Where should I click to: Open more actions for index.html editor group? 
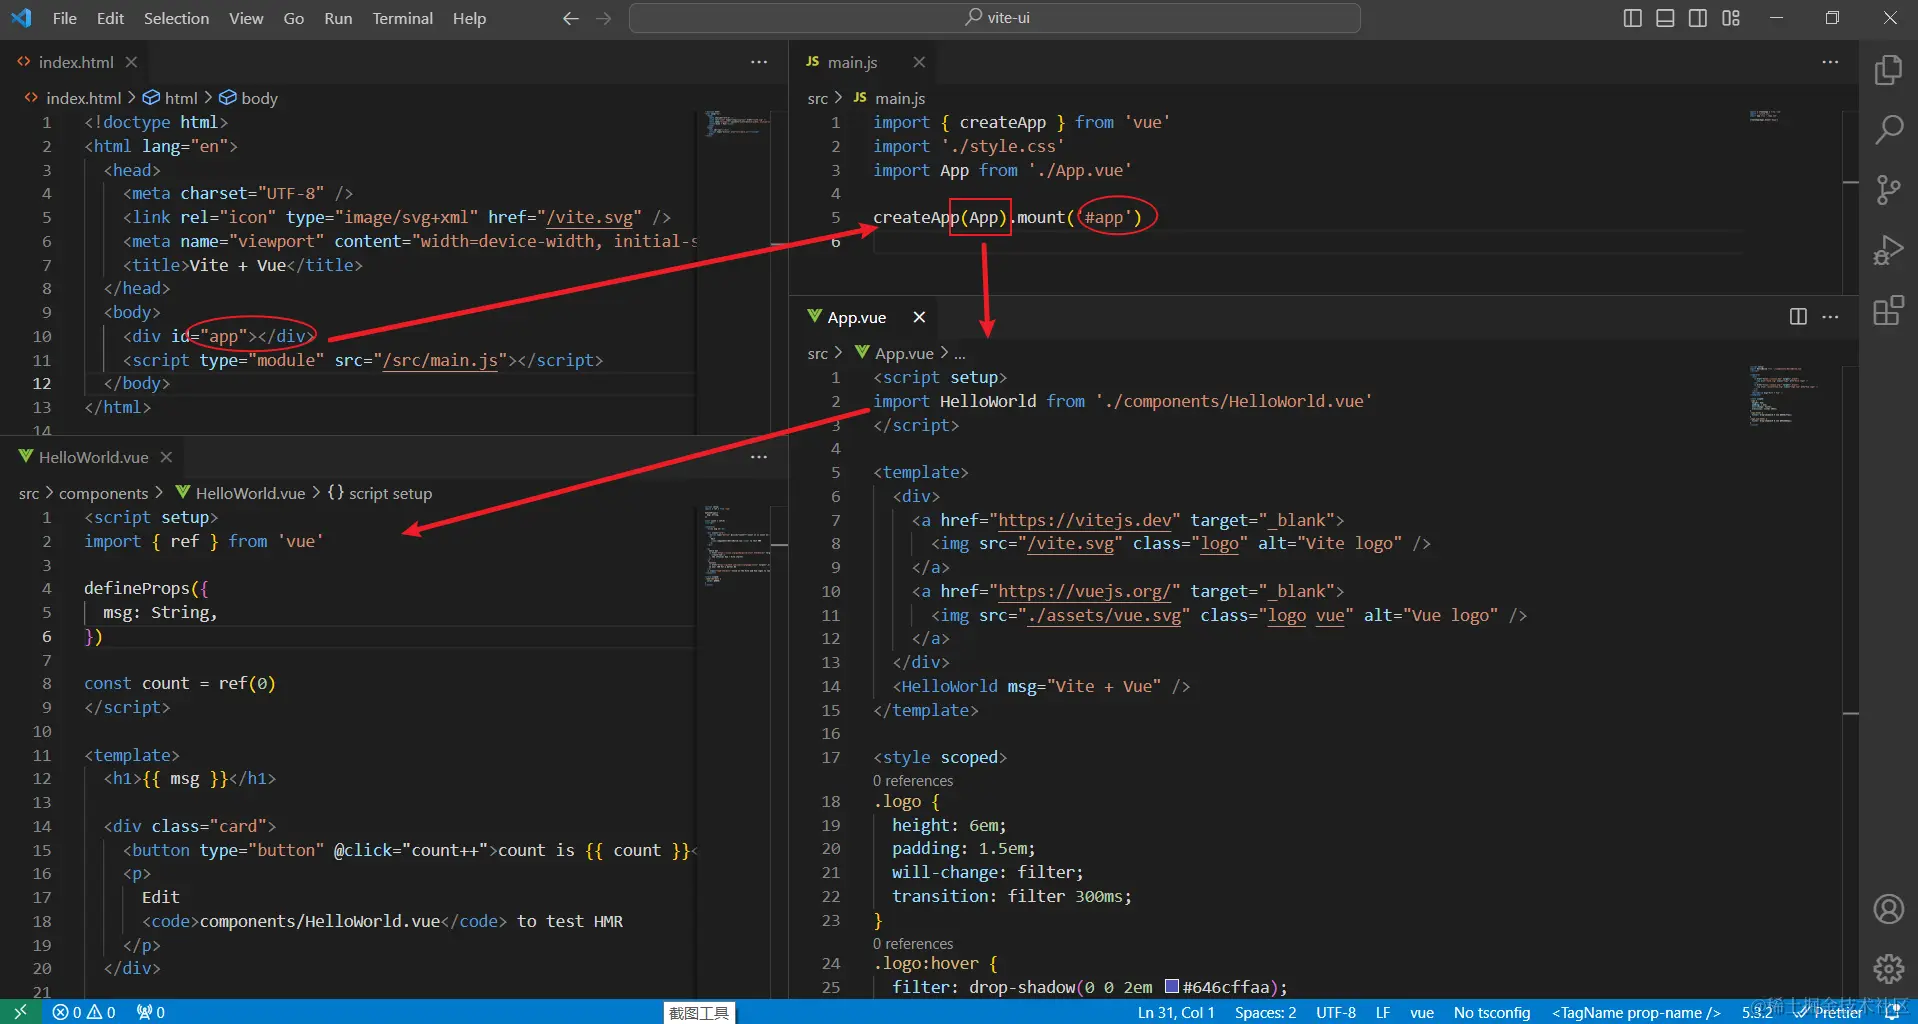tap(759, 62)
